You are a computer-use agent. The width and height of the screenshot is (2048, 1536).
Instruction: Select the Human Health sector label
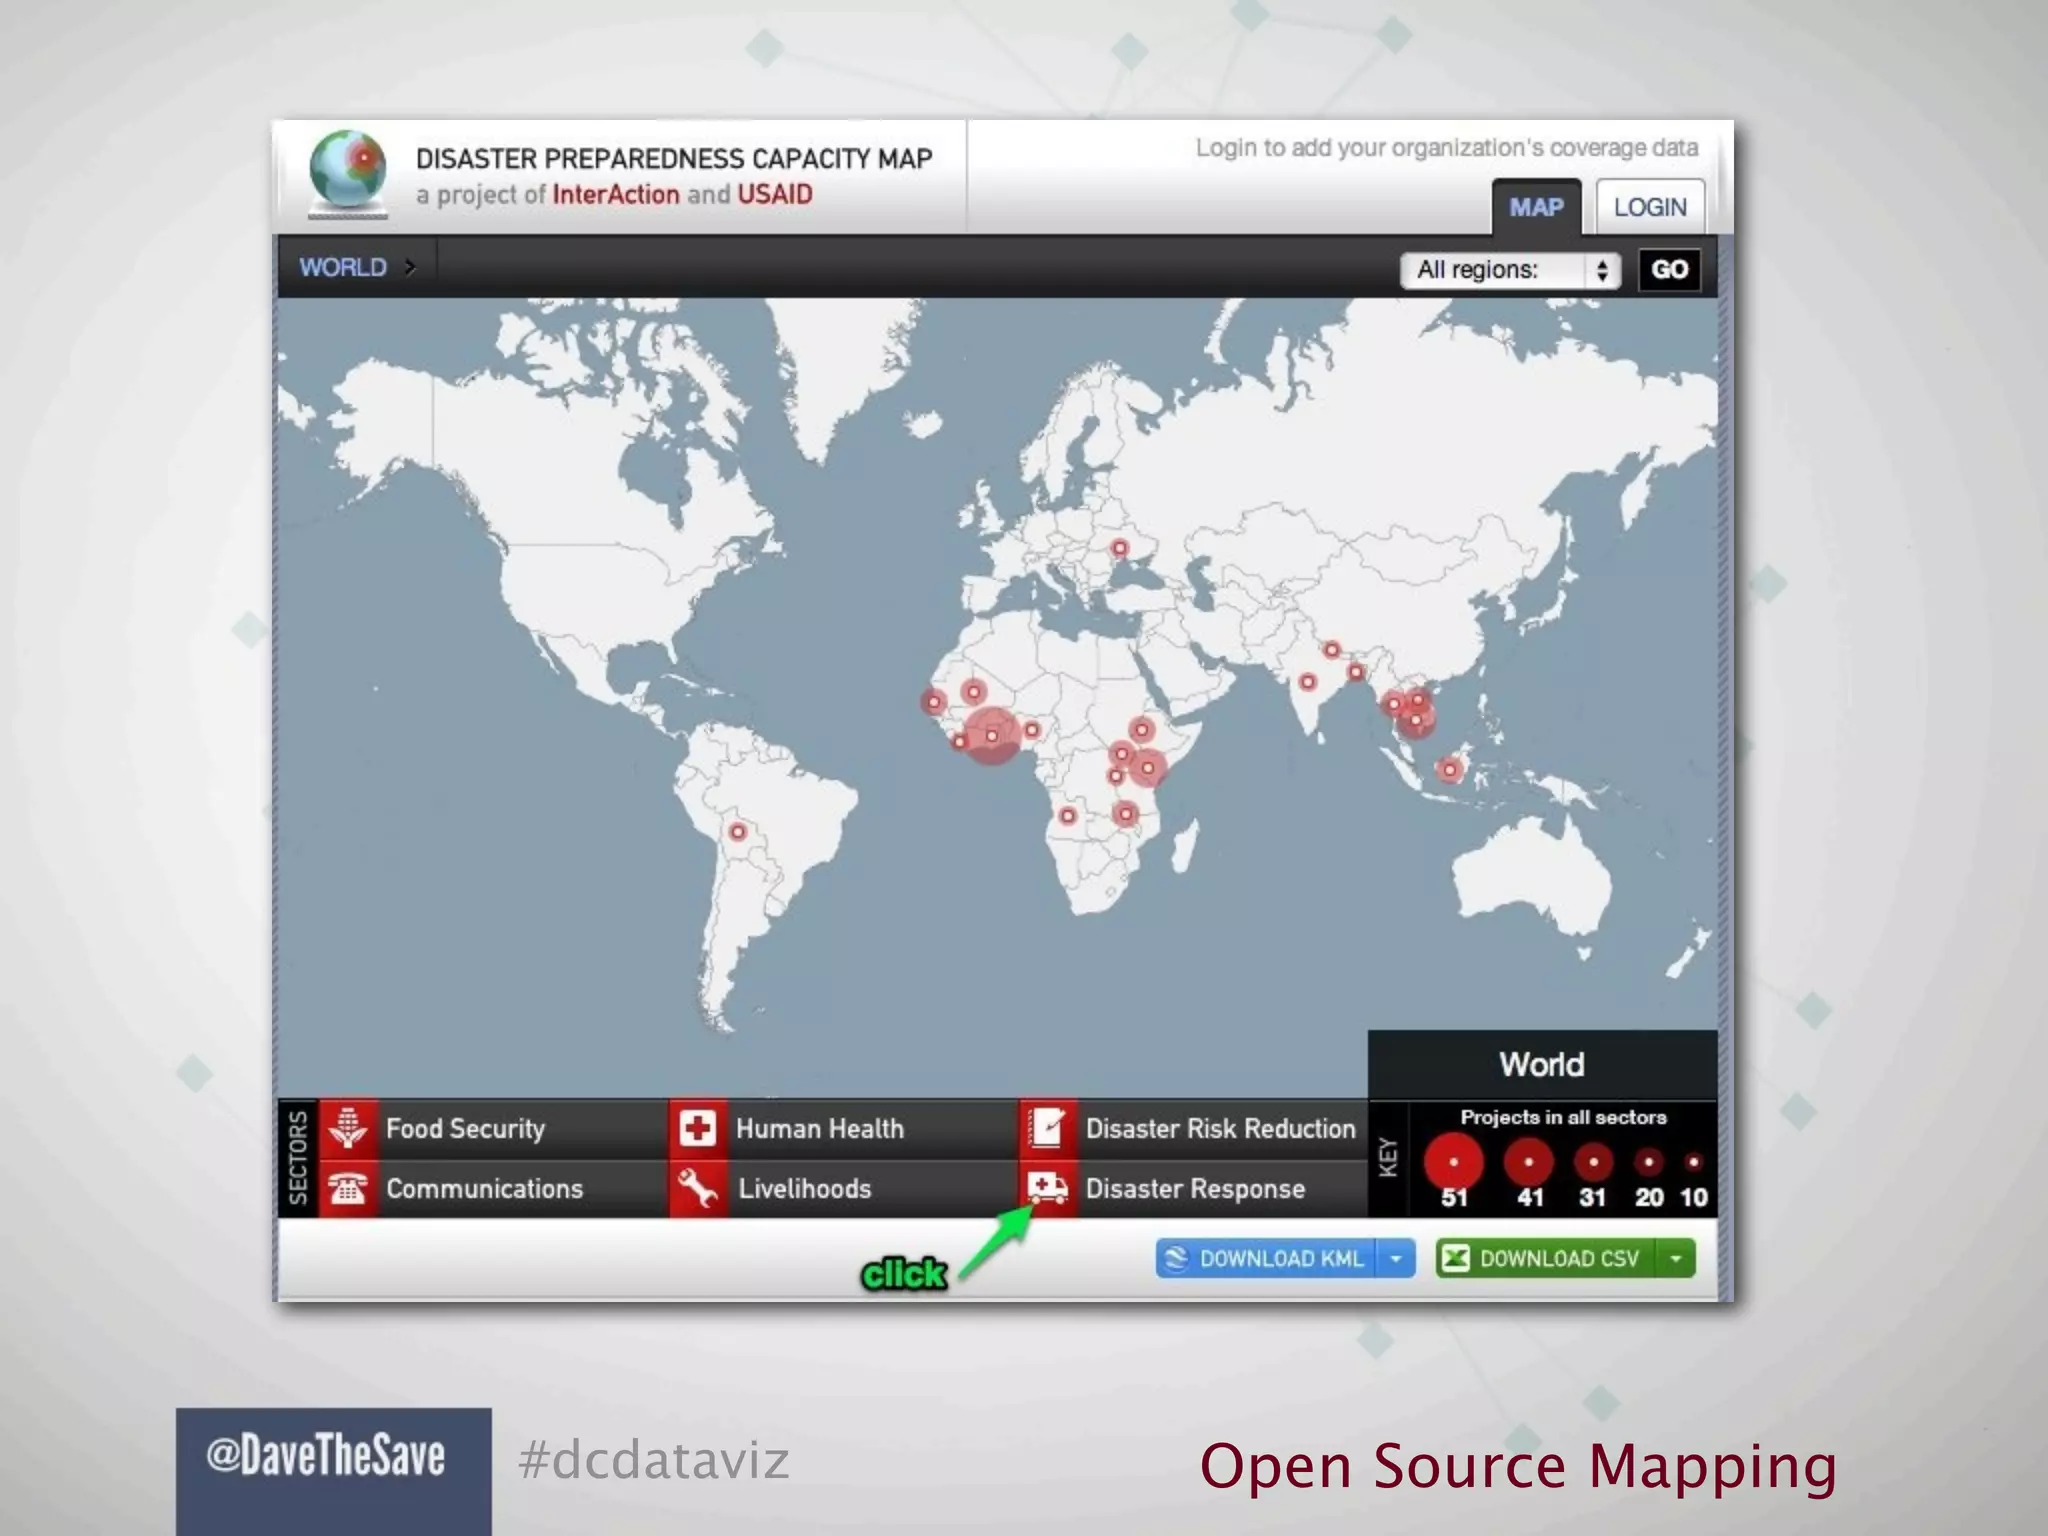coord(820,1128)
